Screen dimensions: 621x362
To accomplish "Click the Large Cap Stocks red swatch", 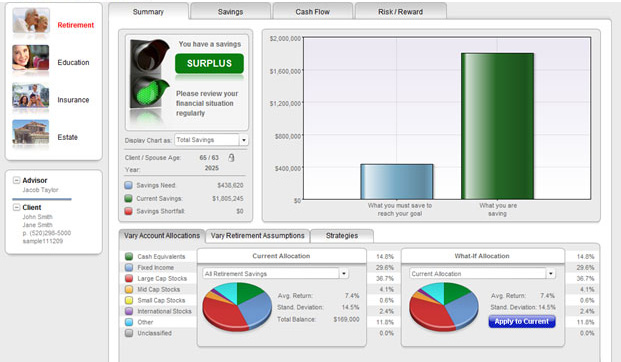I will [129, 278].
